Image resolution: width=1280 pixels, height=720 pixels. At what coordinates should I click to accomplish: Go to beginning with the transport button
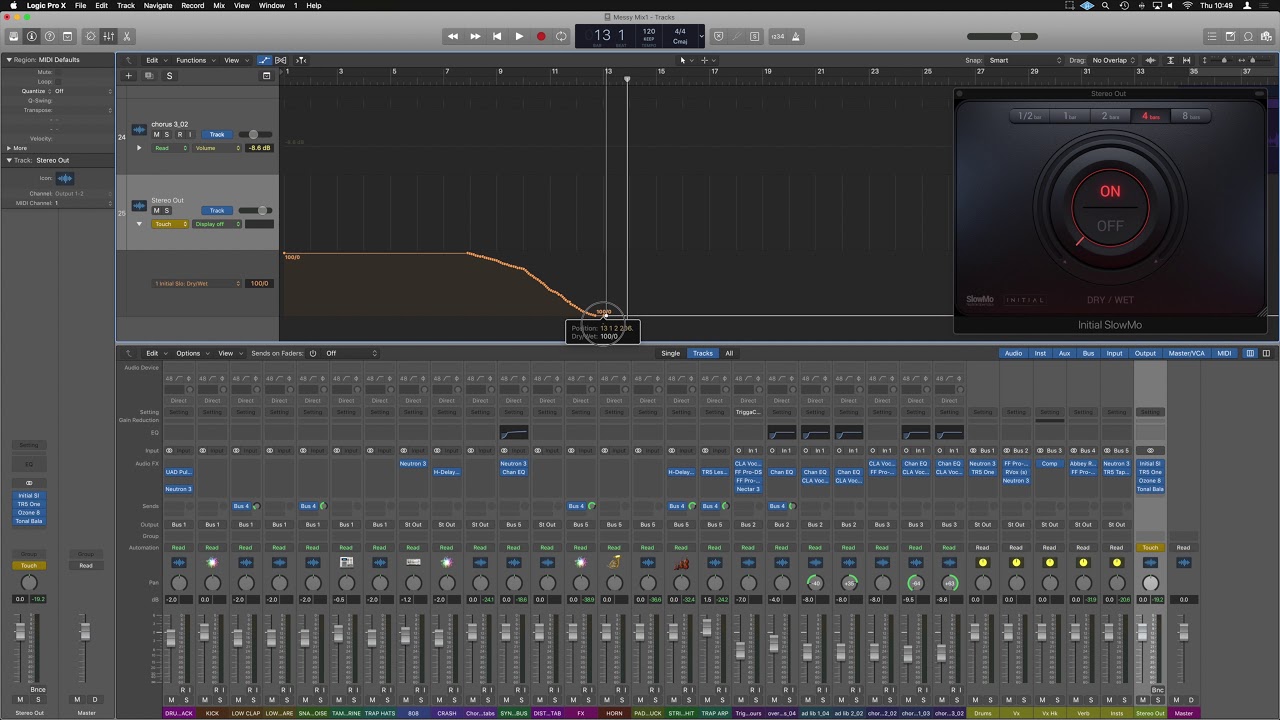(x=497, y=36)
